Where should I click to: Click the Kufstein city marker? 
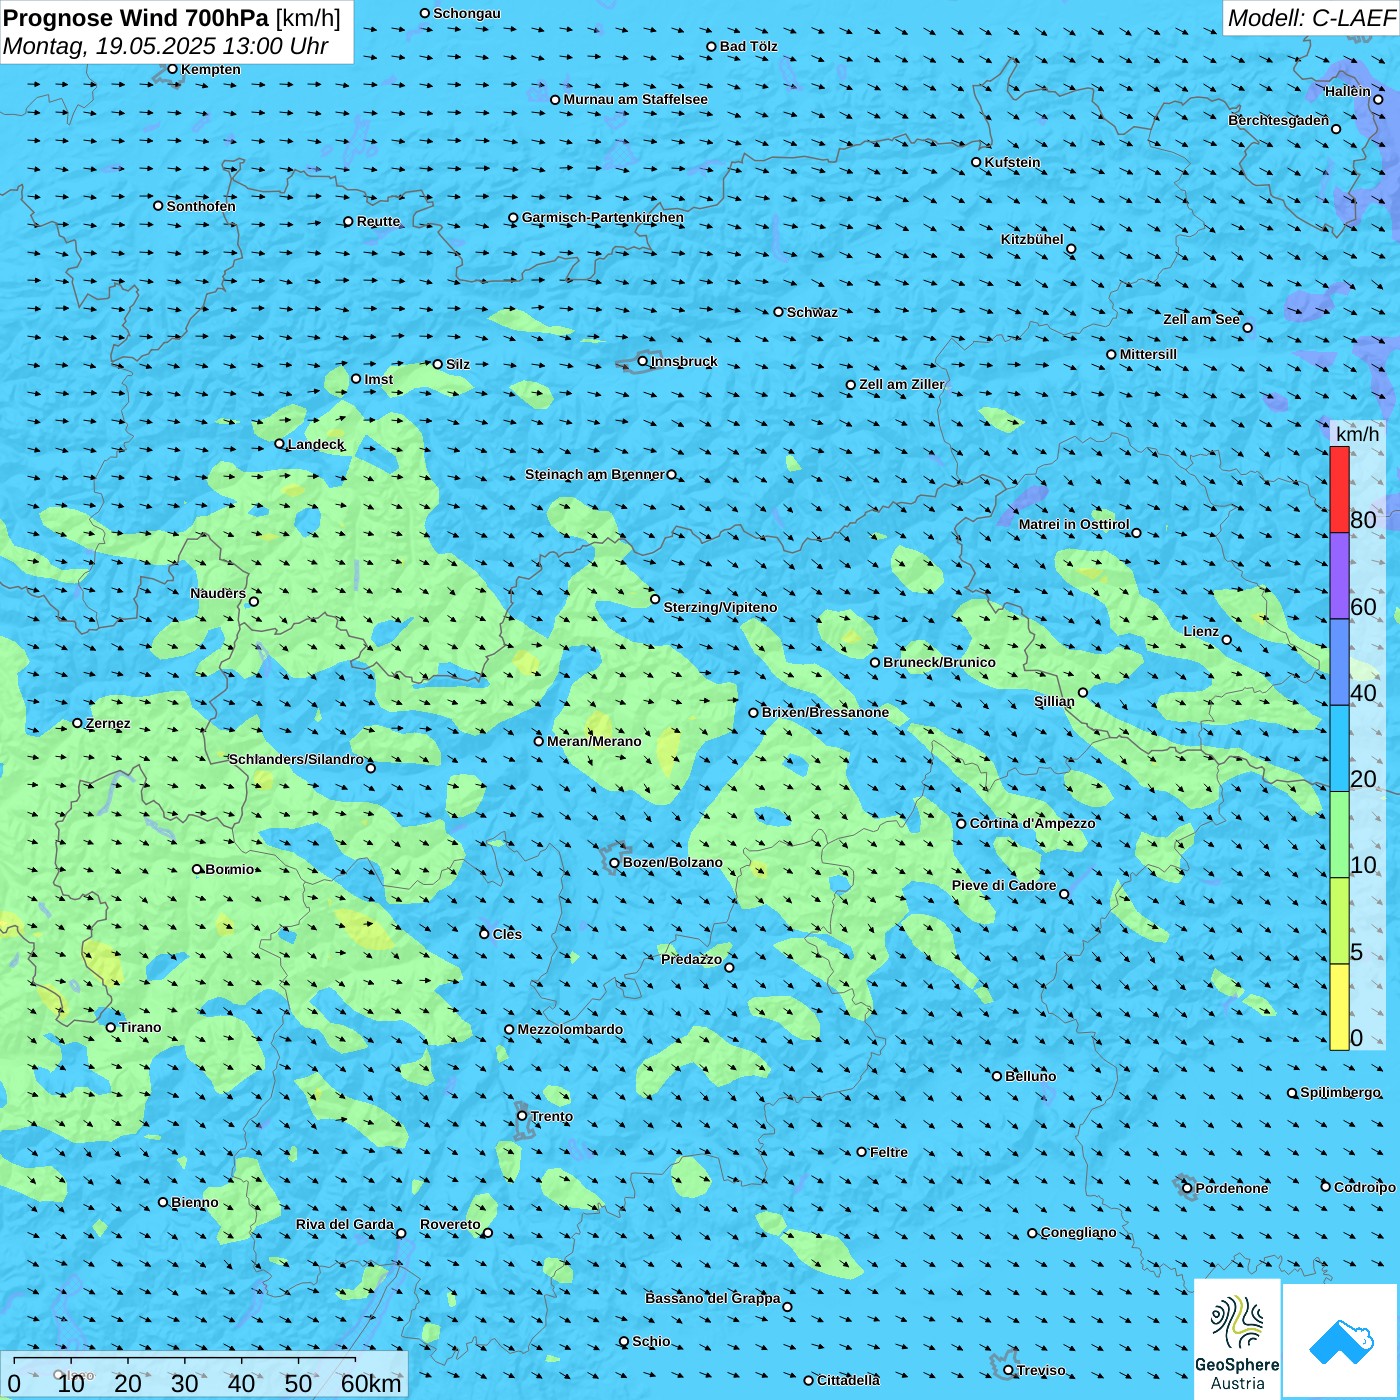[x=977, y=162]
